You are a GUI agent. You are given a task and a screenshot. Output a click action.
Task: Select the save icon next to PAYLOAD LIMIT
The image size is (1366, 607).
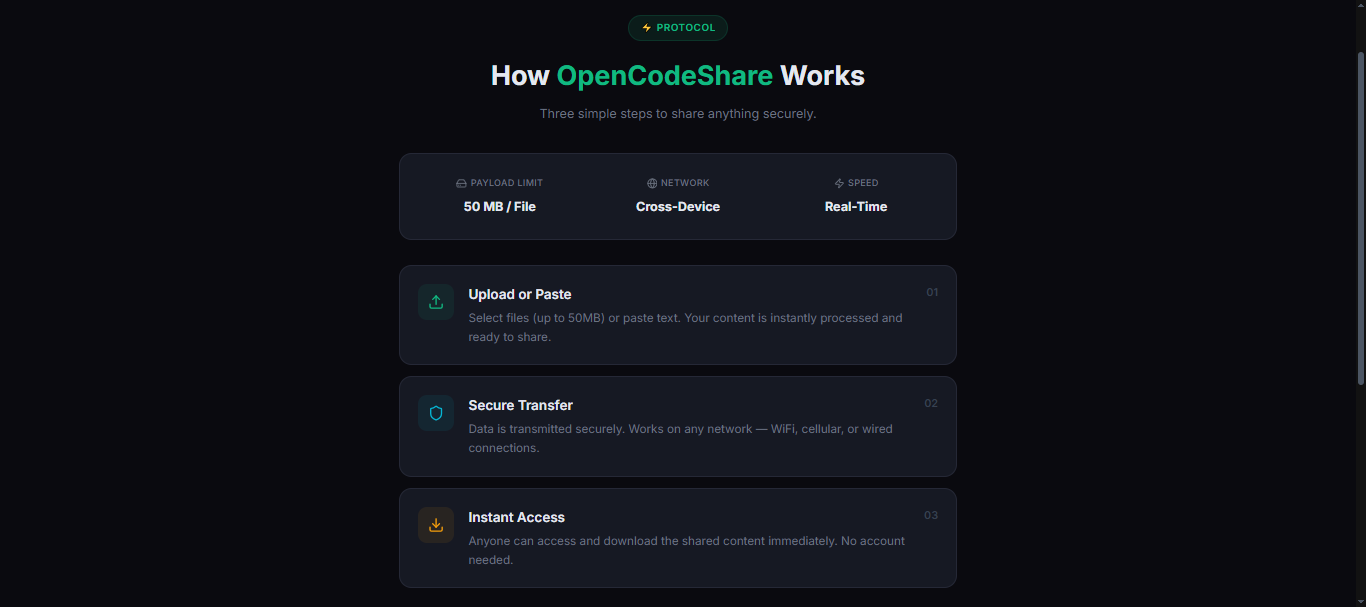coord(460,183)
